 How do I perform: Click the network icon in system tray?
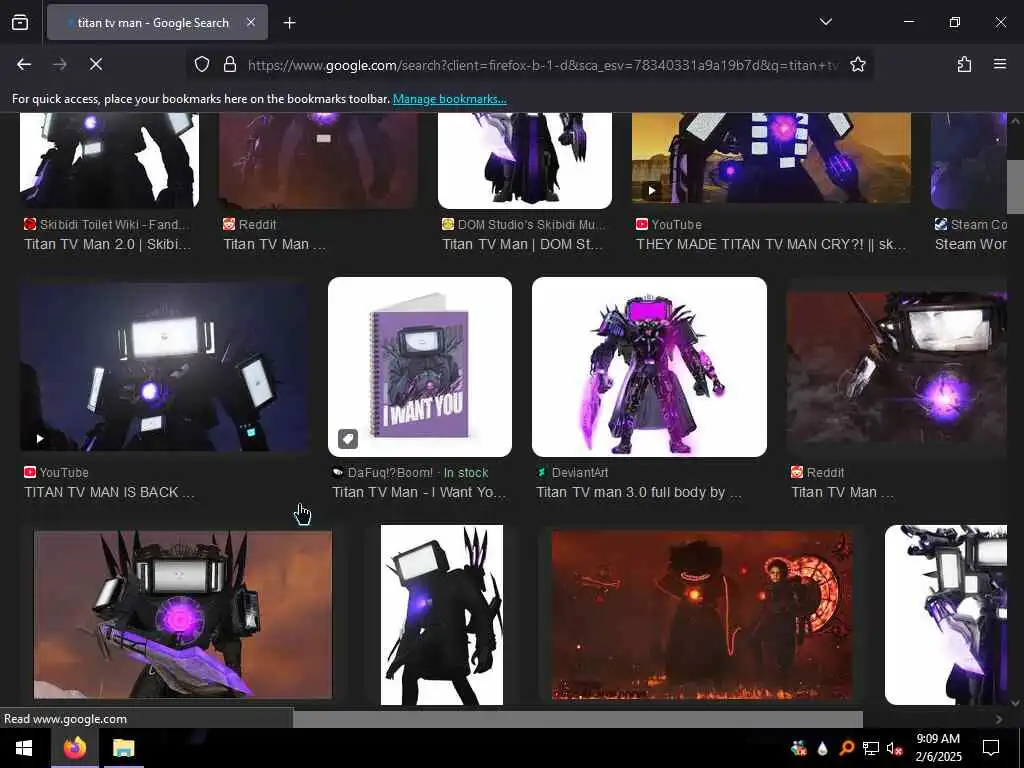pyautogui.click(x=871, y=748)
